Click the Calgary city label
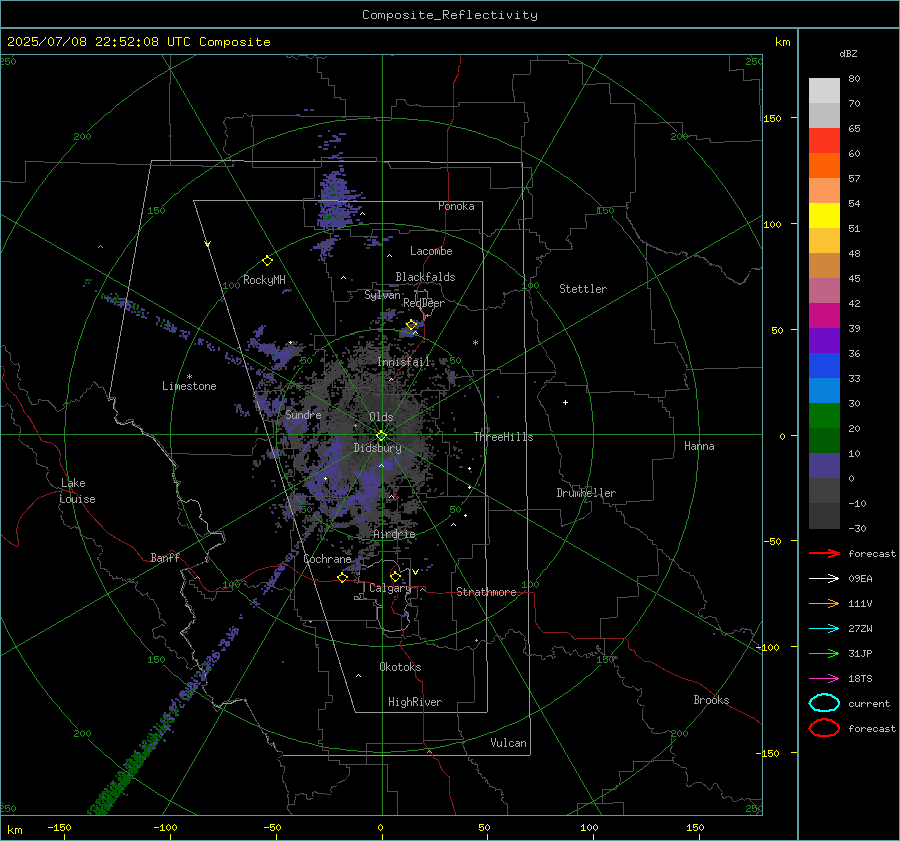 [390, 588]
